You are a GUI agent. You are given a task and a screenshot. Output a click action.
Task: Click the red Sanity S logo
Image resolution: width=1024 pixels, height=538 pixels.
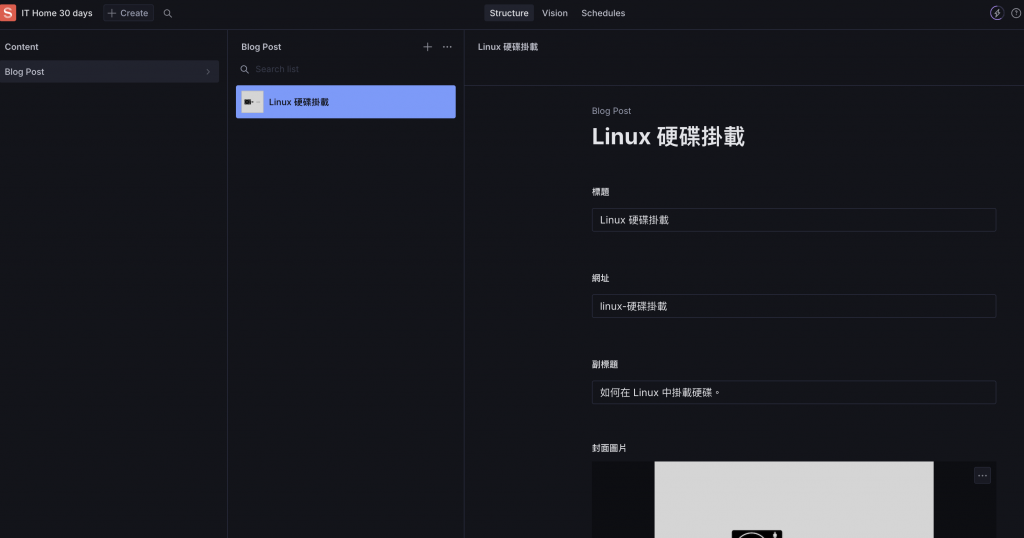(8, 12)
